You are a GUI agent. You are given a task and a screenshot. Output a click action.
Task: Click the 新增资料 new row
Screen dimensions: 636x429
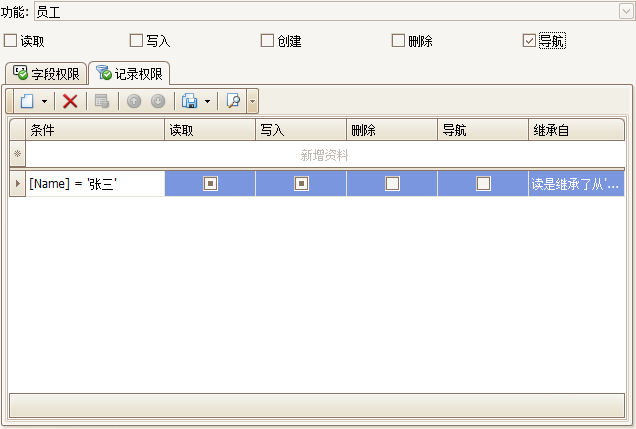(324, 154)
